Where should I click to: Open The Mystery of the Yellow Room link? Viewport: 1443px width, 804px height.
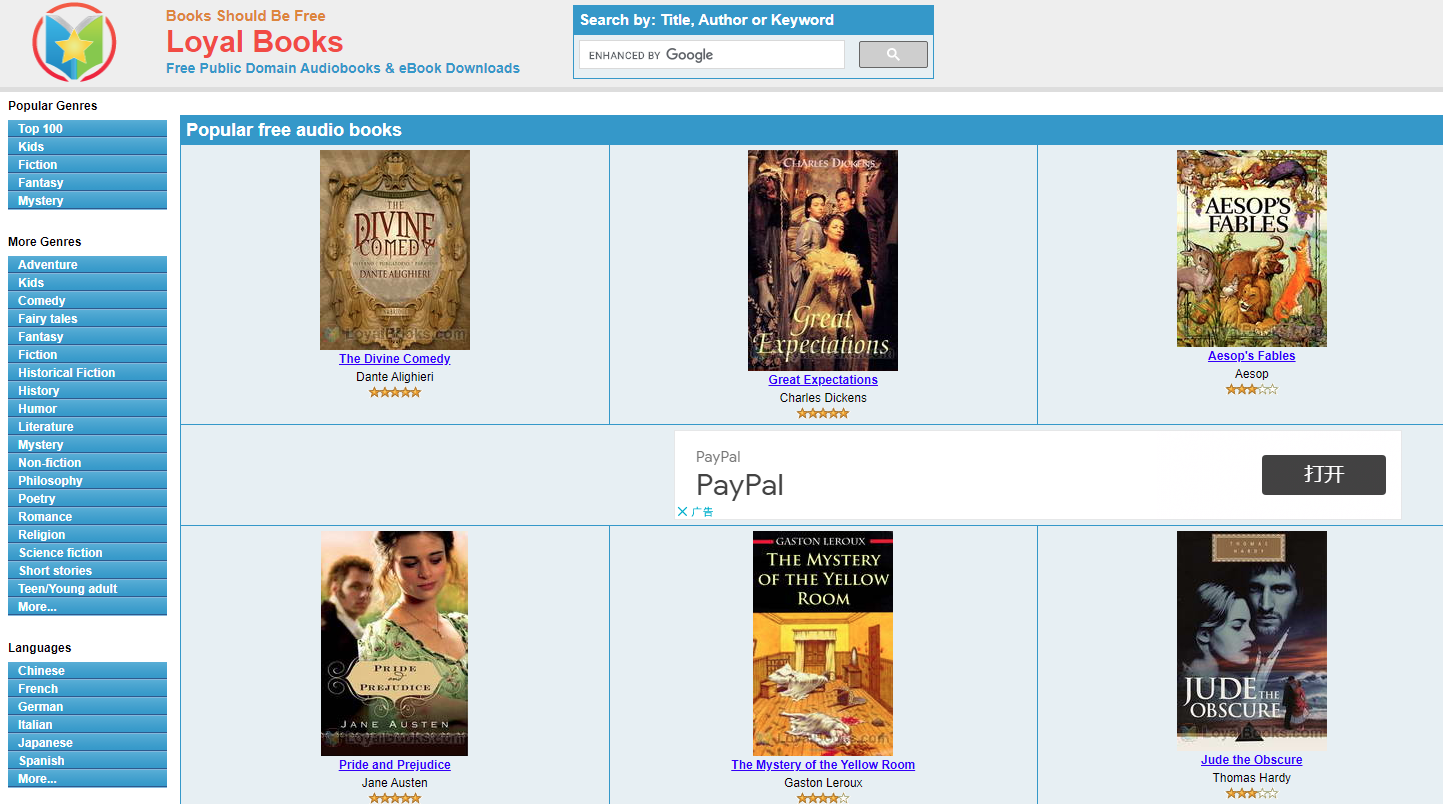click(x=823, y=765)
